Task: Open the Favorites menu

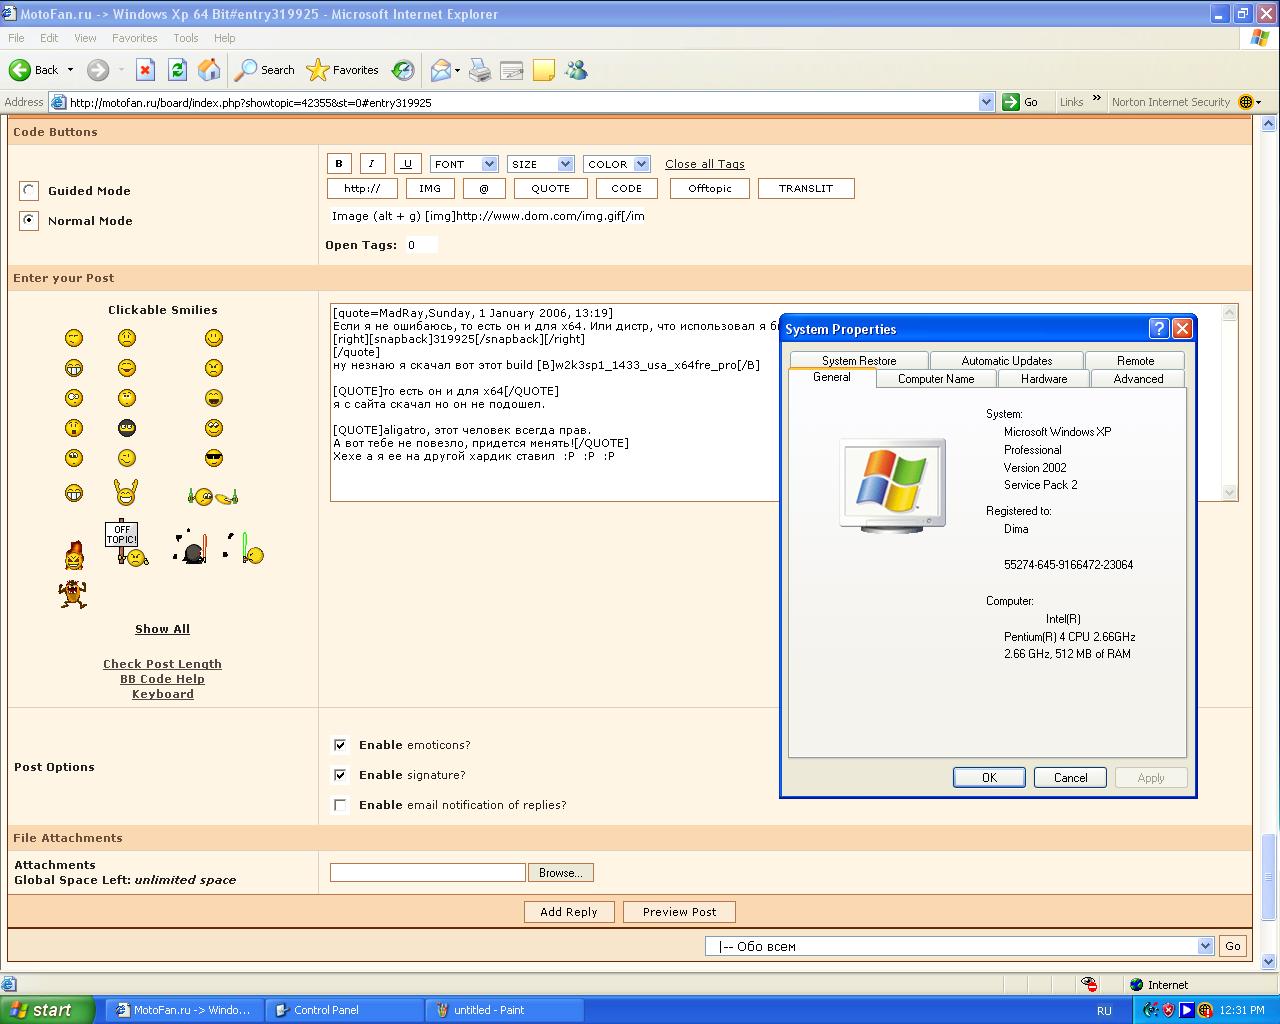Action: (134, 38)
